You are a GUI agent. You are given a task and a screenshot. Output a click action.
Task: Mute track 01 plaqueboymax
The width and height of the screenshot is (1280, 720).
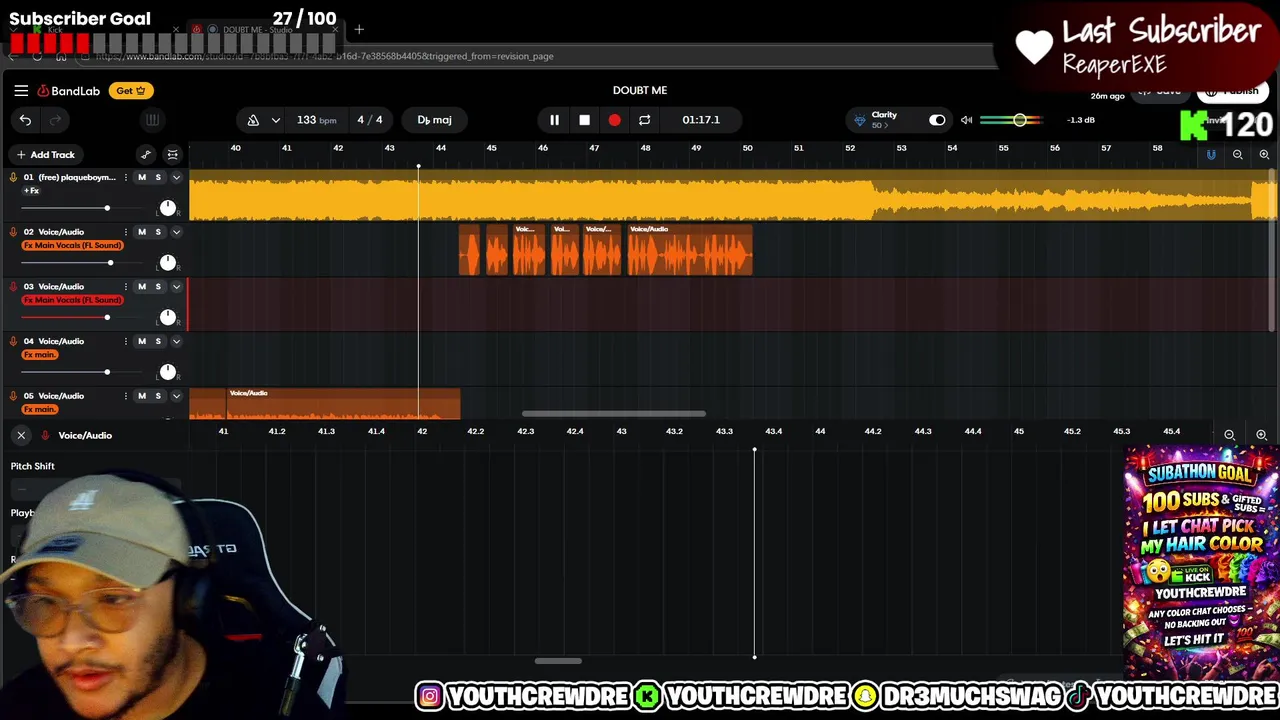tap(142, 177)
